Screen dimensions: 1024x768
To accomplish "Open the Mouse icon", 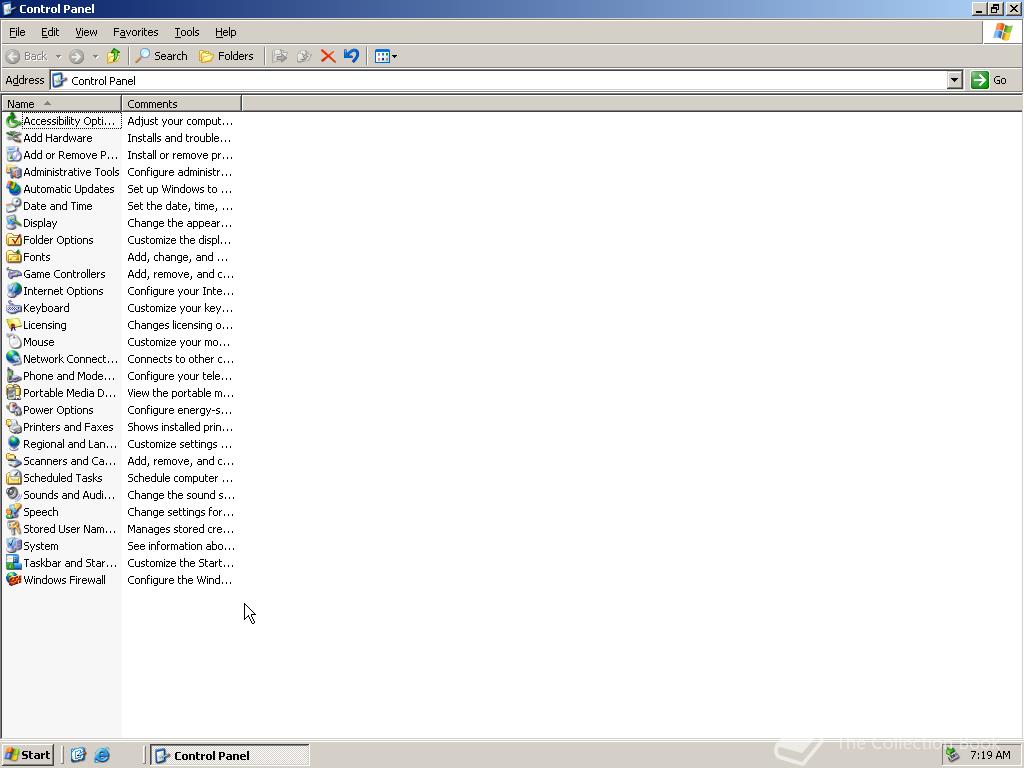I will point(14,342).
